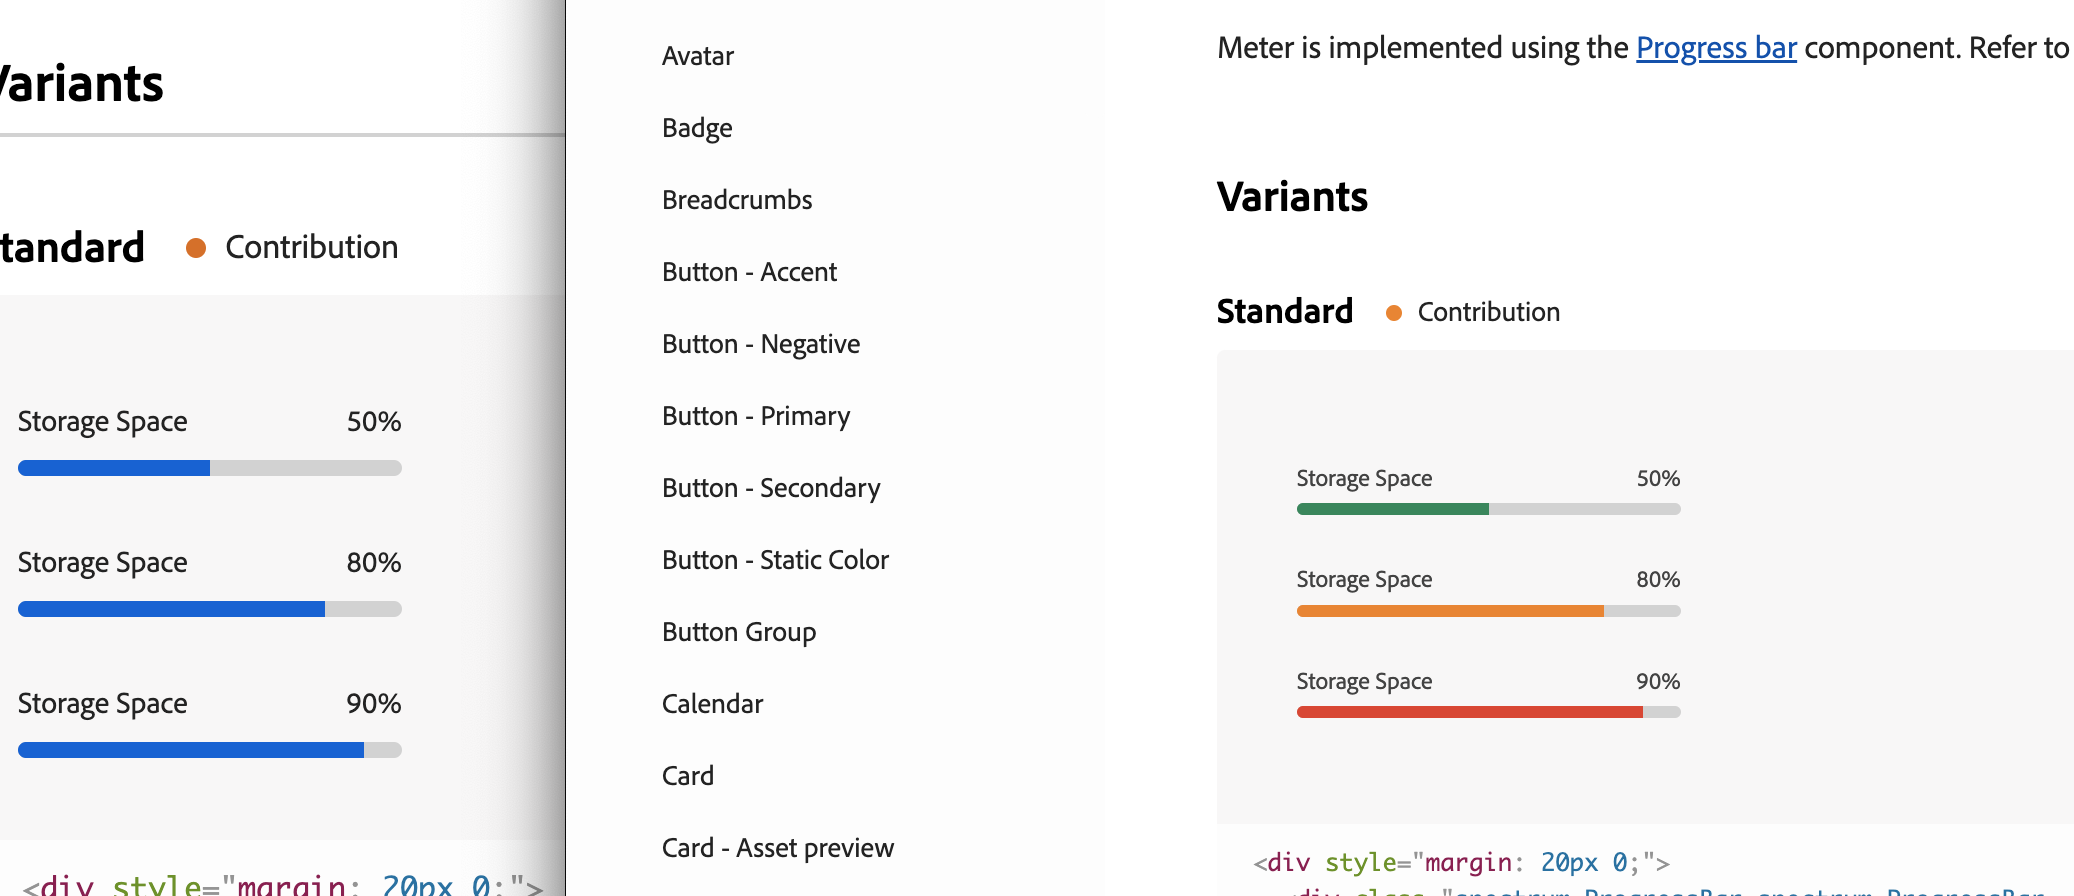The image size is (2074, 896).
Task: Go to the Breadcrumbs page
Action: [737, 200]
